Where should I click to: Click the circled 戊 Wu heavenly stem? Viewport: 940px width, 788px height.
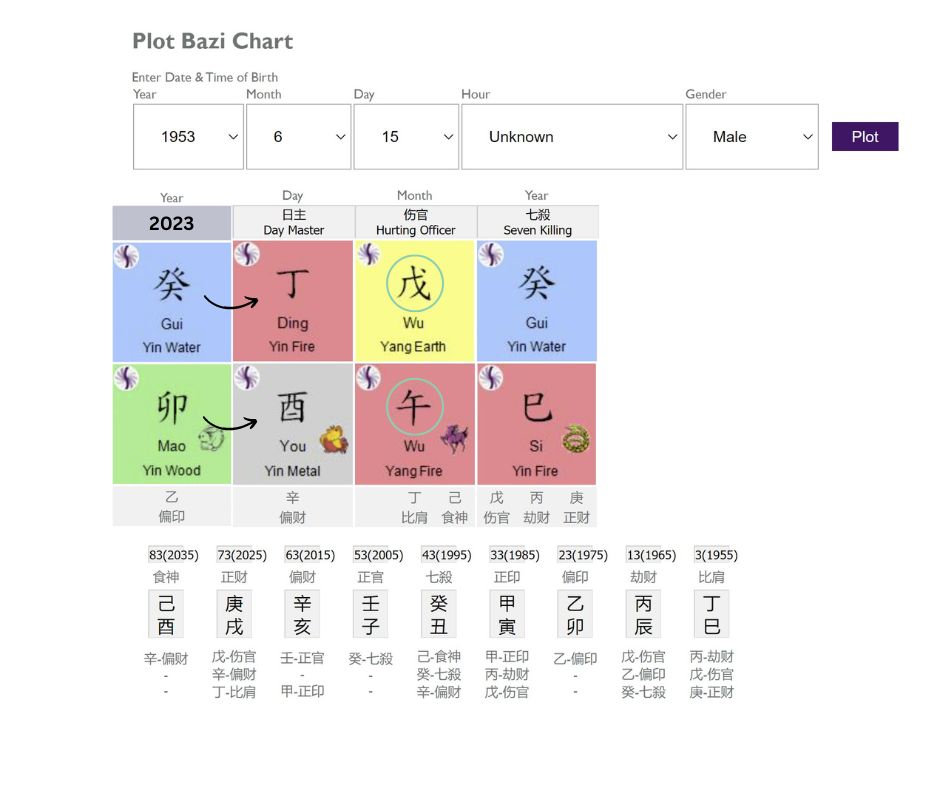tap(414, 284)
